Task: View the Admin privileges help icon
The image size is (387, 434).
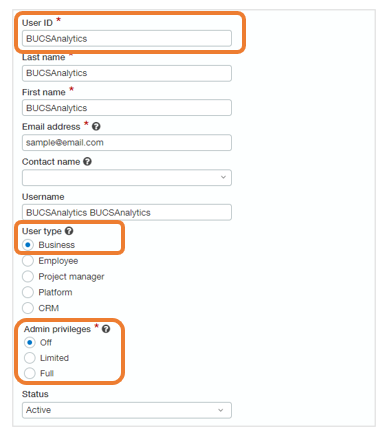Action: pos(106,329)
